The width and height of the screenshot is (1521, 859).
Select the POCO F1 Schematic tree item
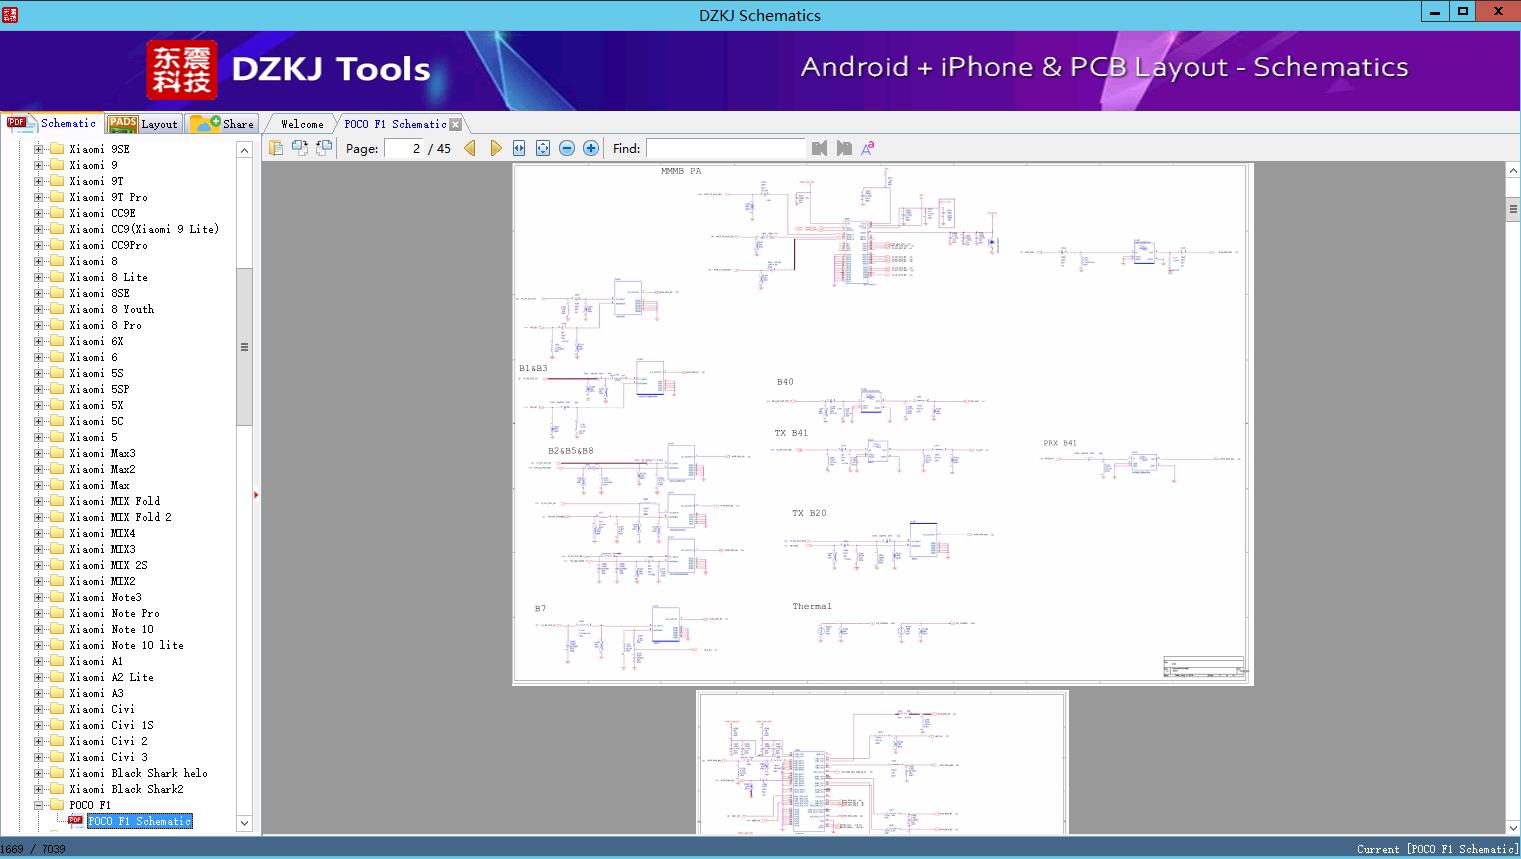click(140, 821)
